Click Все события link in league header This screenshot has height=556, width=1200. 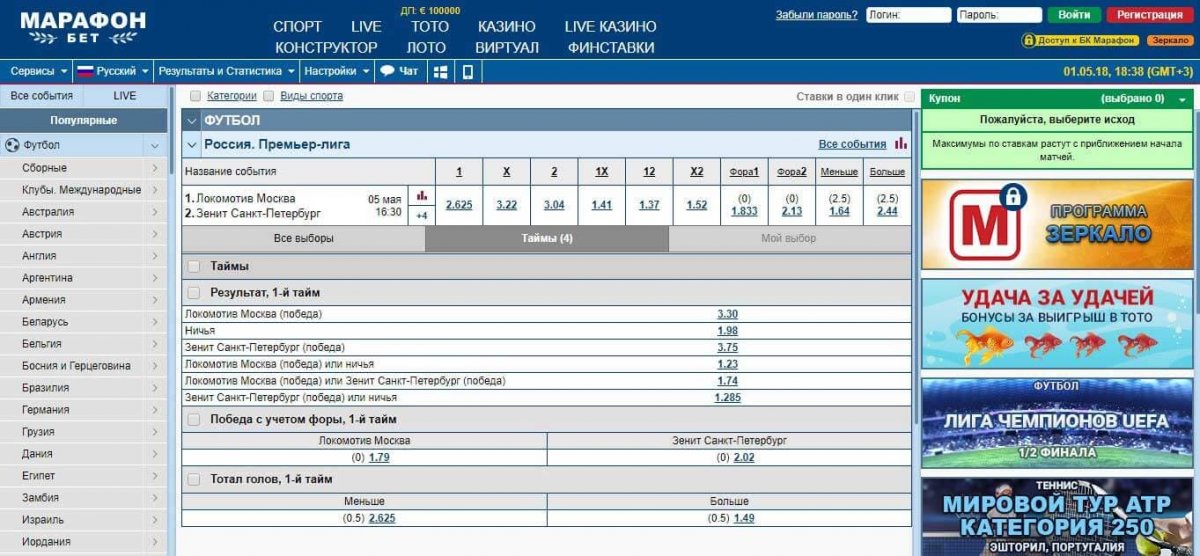coord(852,144)
